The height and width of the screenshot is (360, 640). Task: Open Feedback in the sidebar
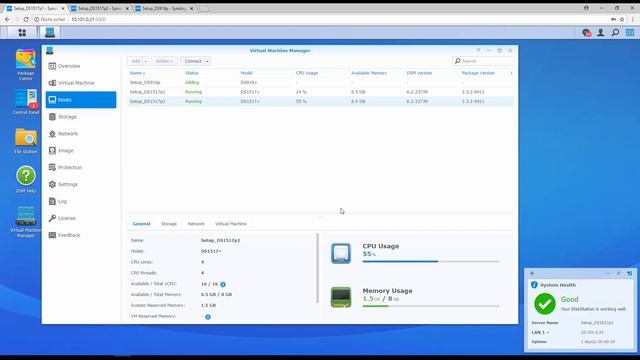point(81,235)
